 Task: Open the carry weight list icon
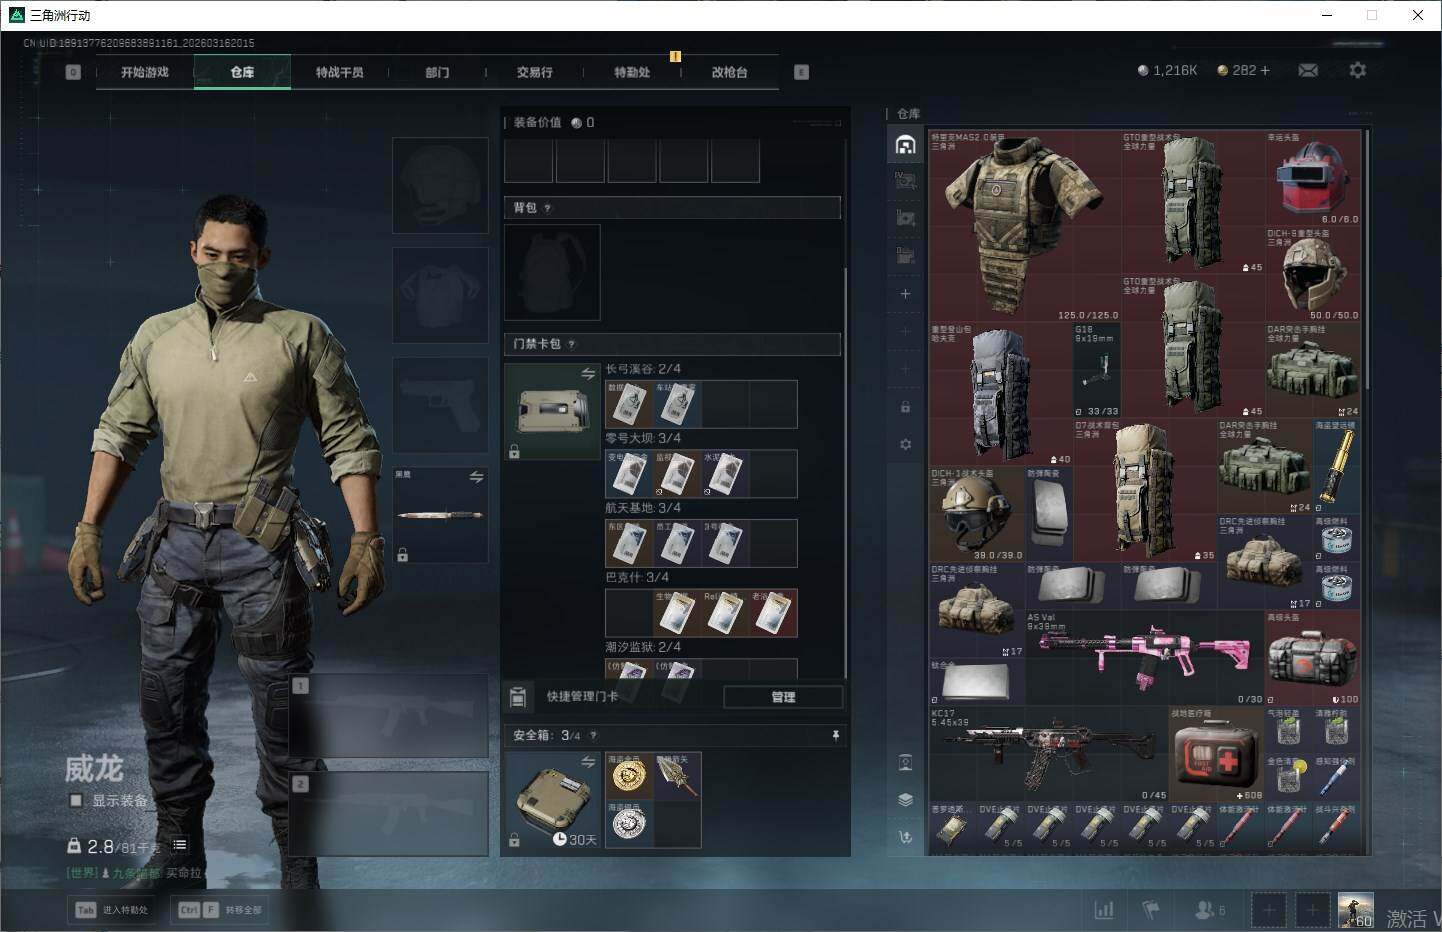coord(180,845)
